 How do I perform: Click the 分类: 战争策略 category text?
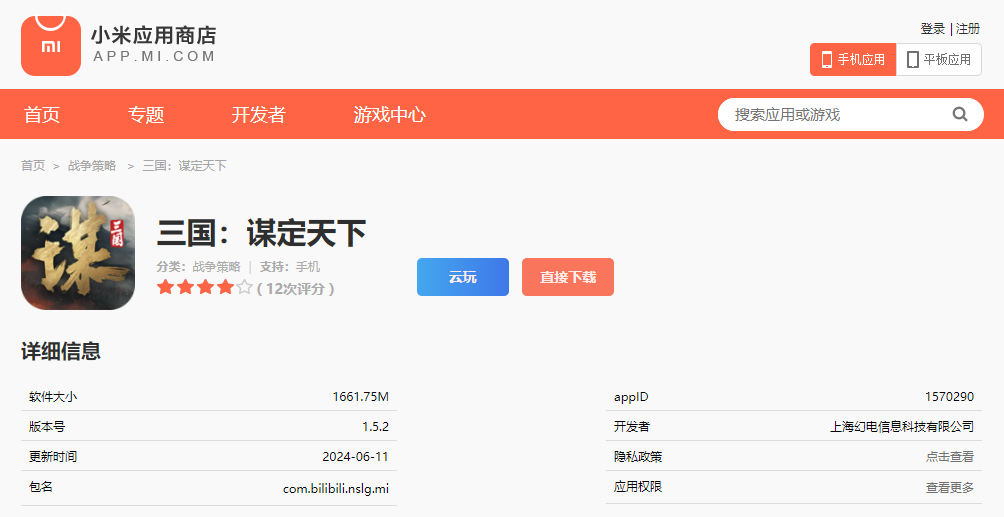tap(198, 267)
